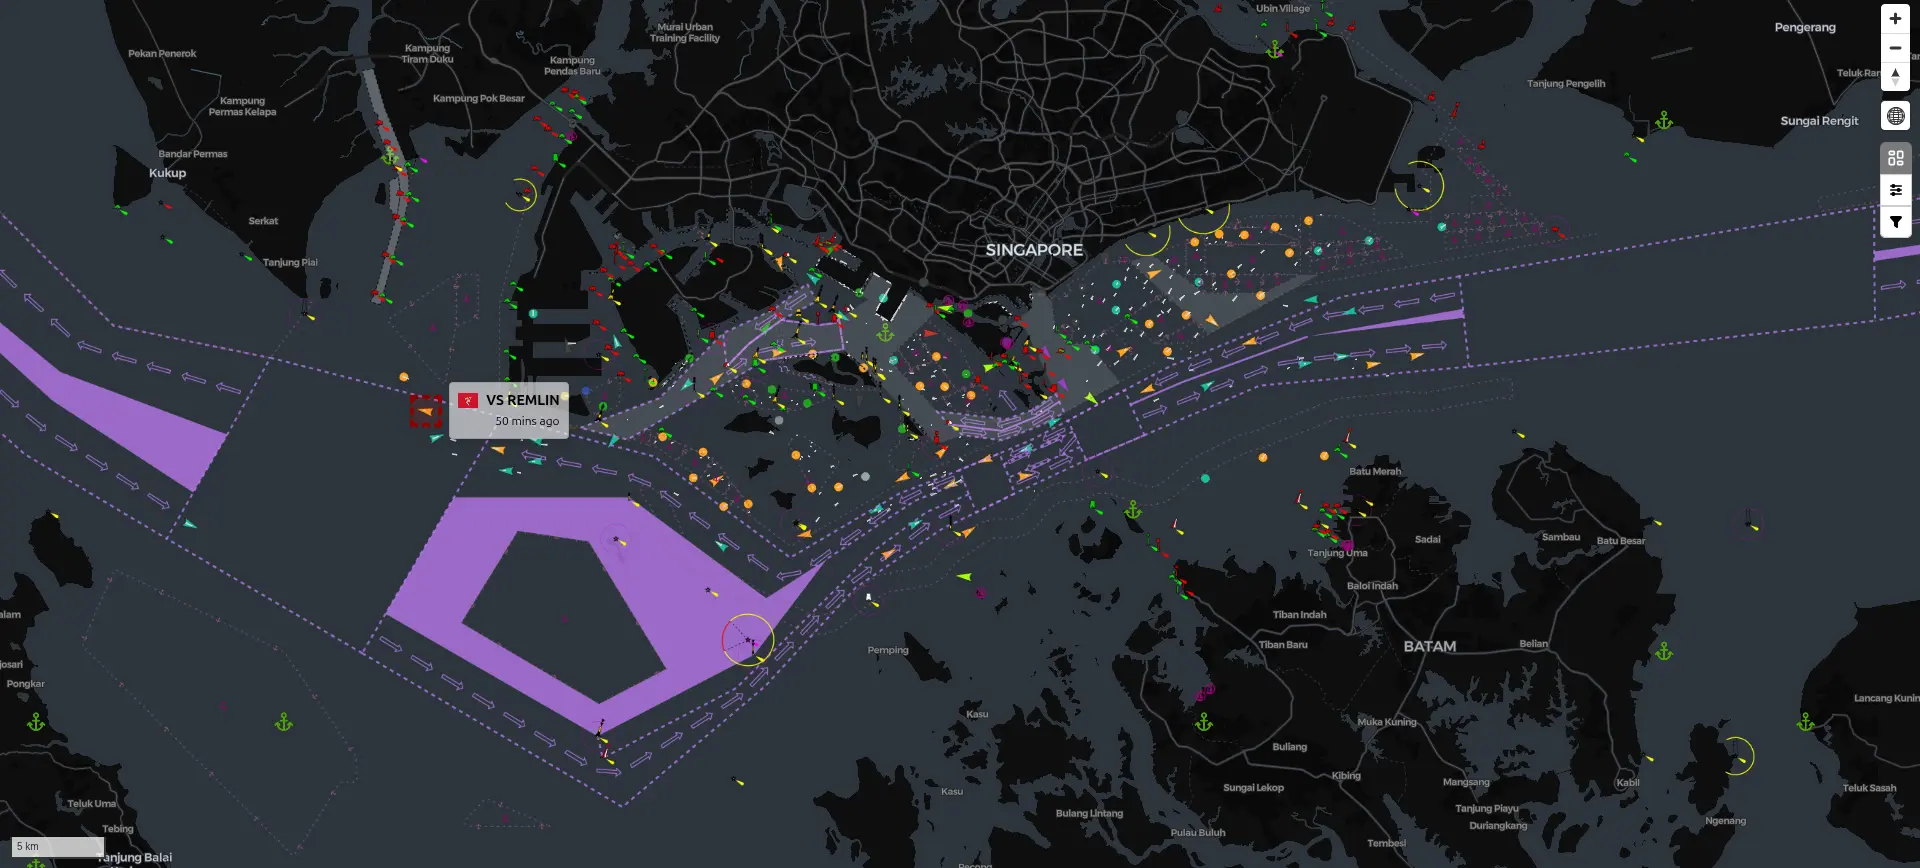Click the Bulang Lintang label
1920x868 pixels.
(1089, 813)
